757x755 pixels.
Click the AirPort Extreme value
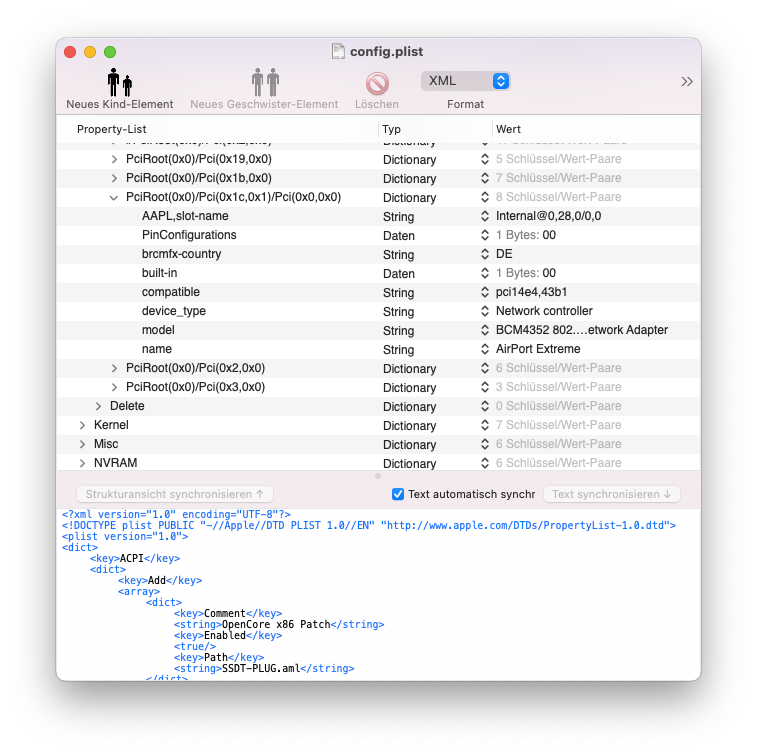click(x=538, y=349)
